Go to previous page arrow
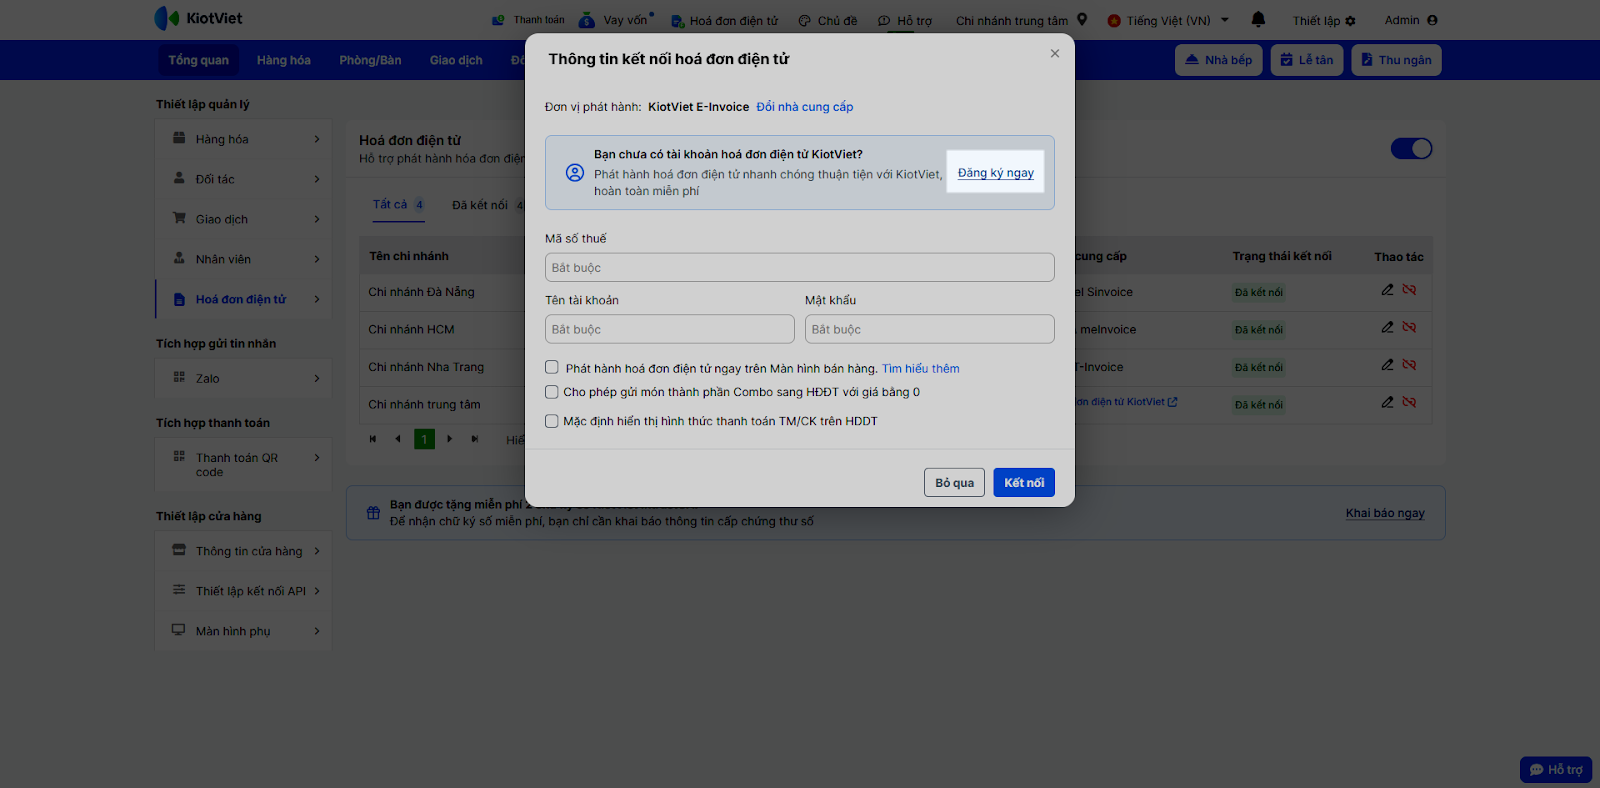This screenshot has height=788, width=1600. [398, 439]
